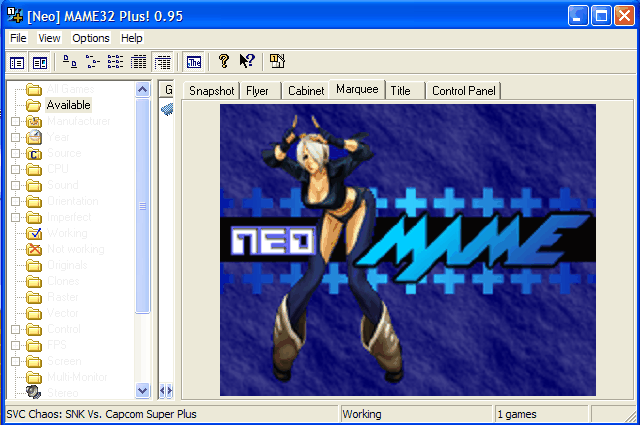Expand the CPU tree node

[15, 169]
